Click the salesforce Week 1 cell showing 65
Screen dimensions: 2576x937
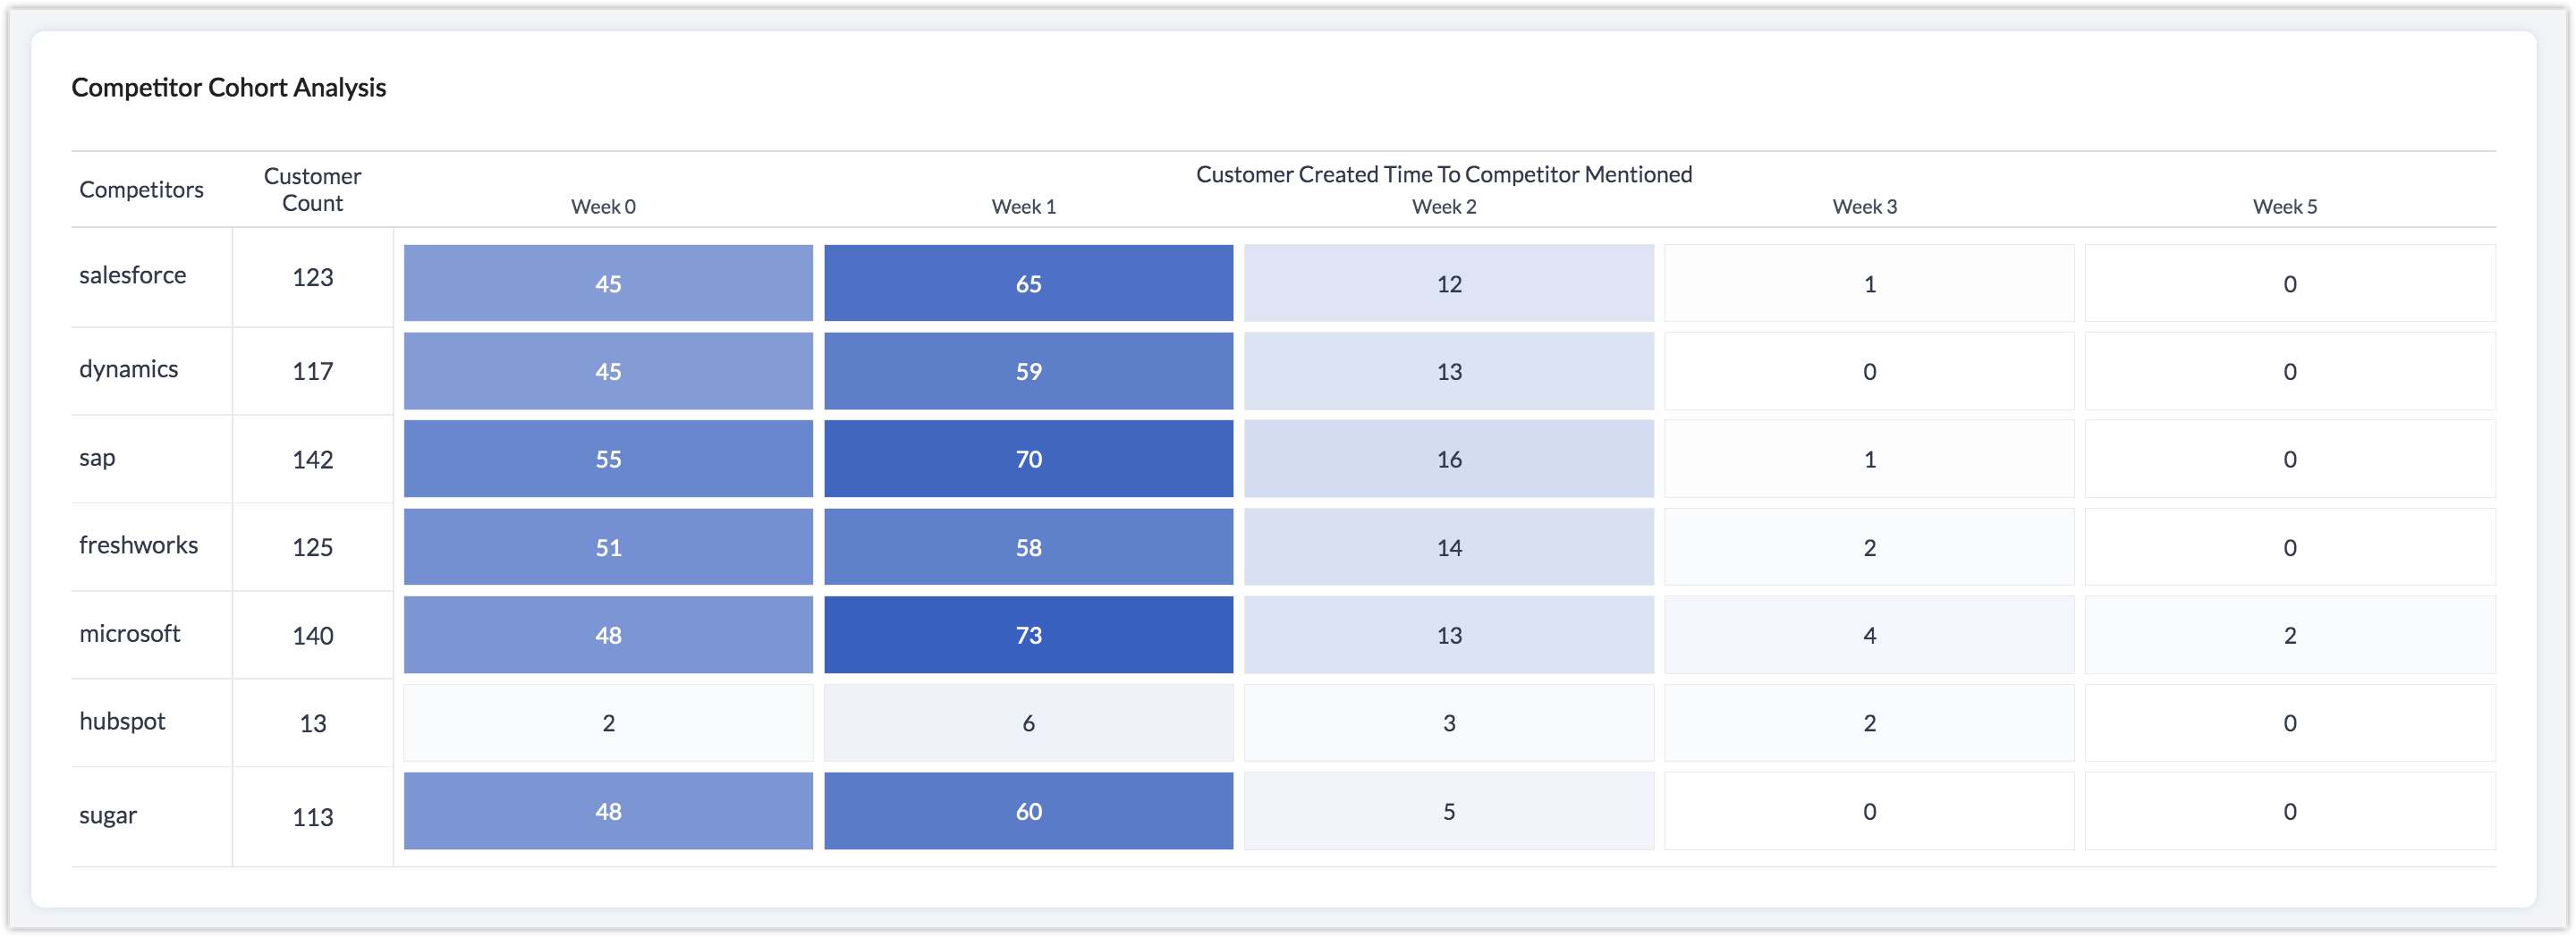pyautogui.click(x=1028, y=283)
